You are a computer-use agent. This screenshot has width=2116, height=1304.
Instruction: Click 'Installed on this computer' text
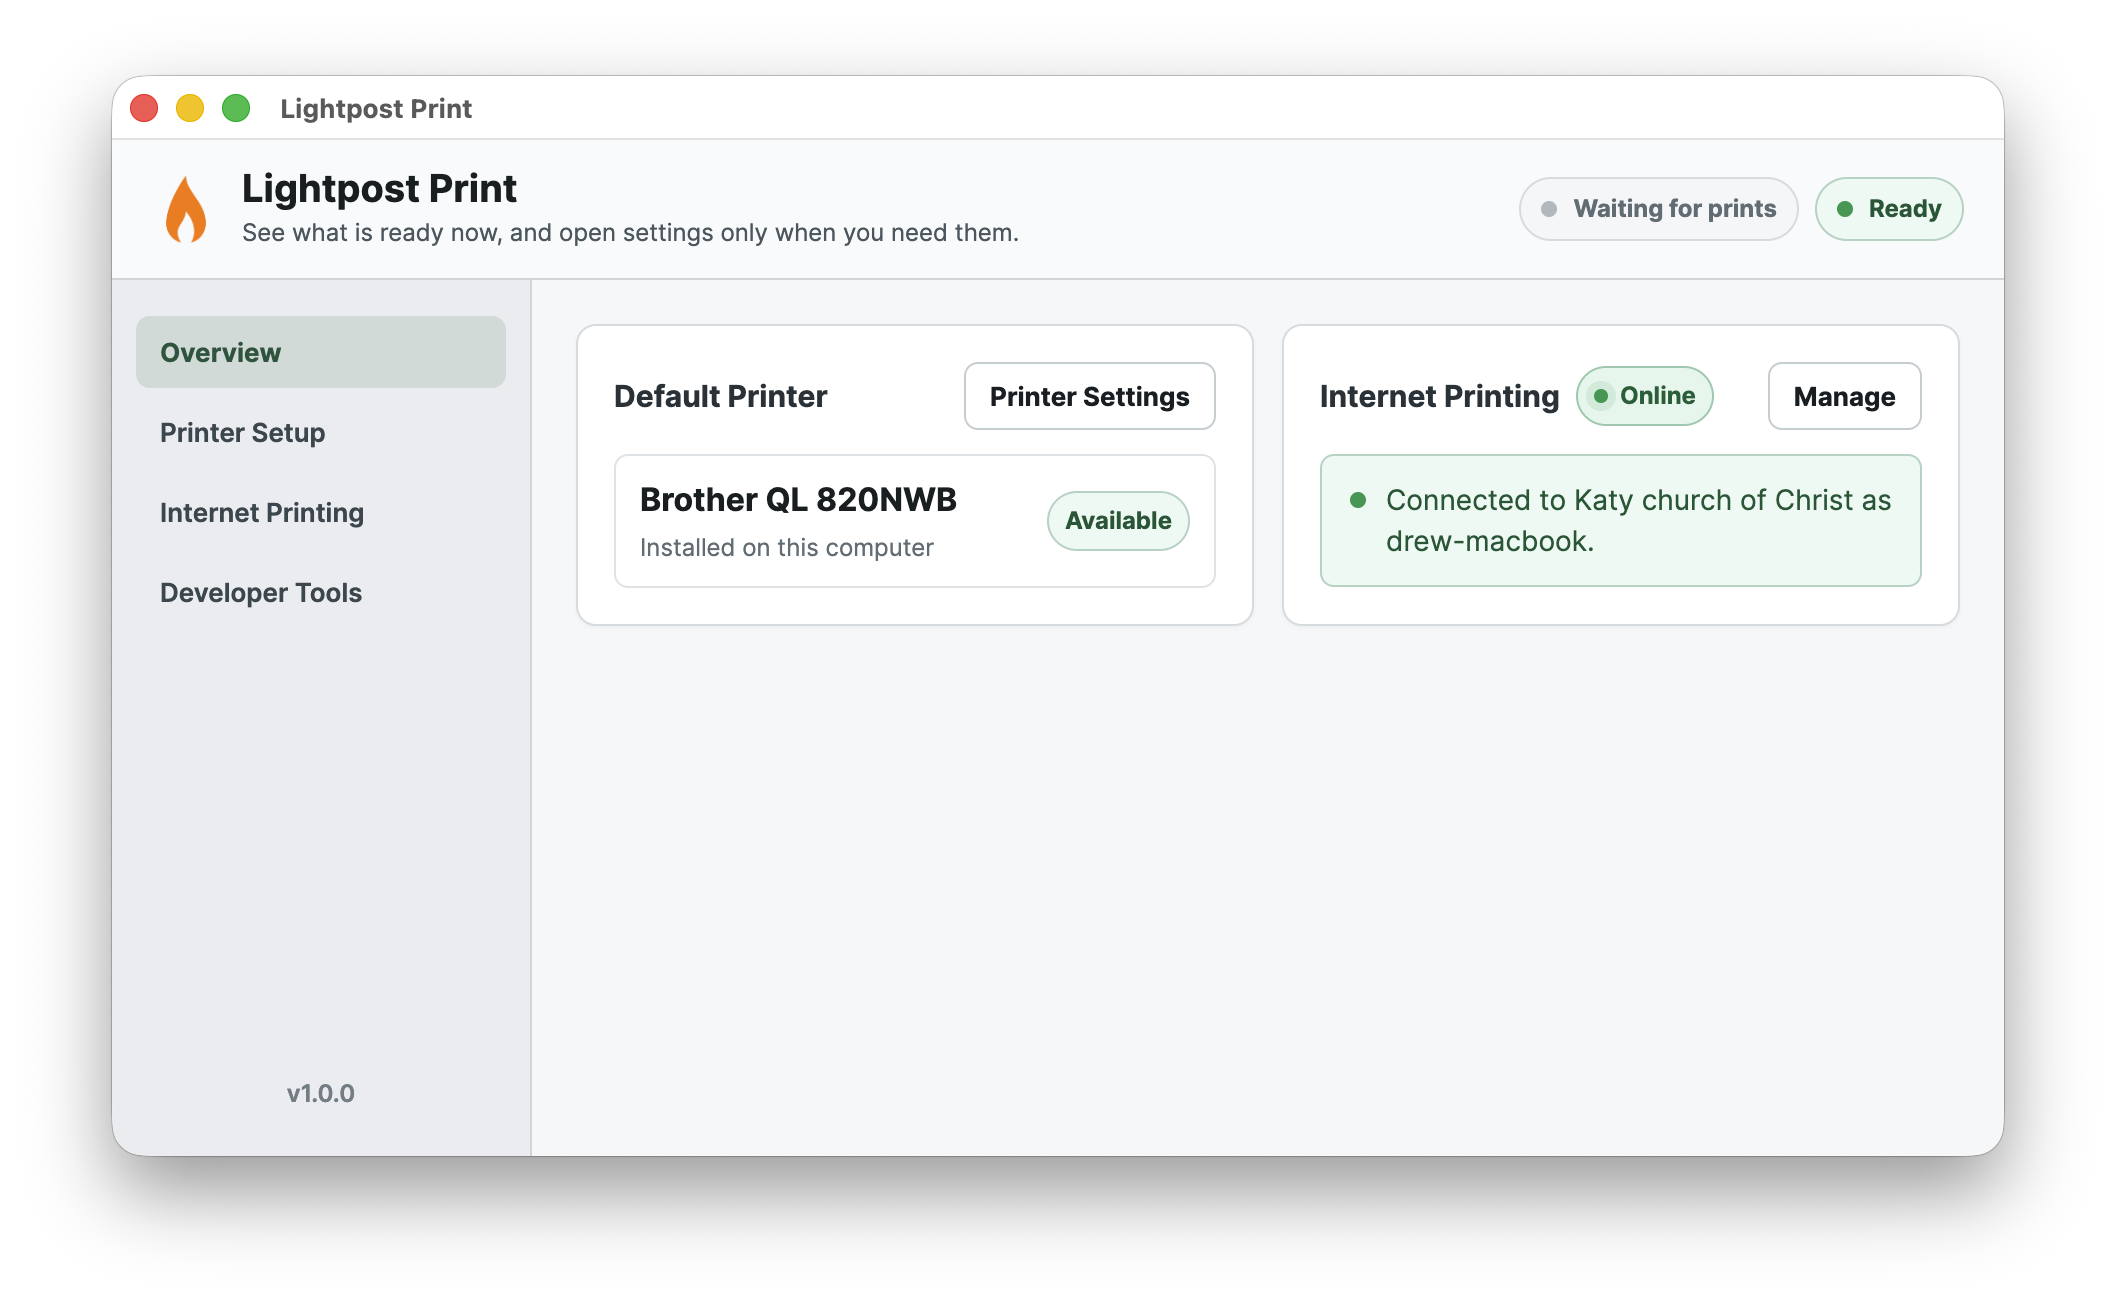[786, 547]
